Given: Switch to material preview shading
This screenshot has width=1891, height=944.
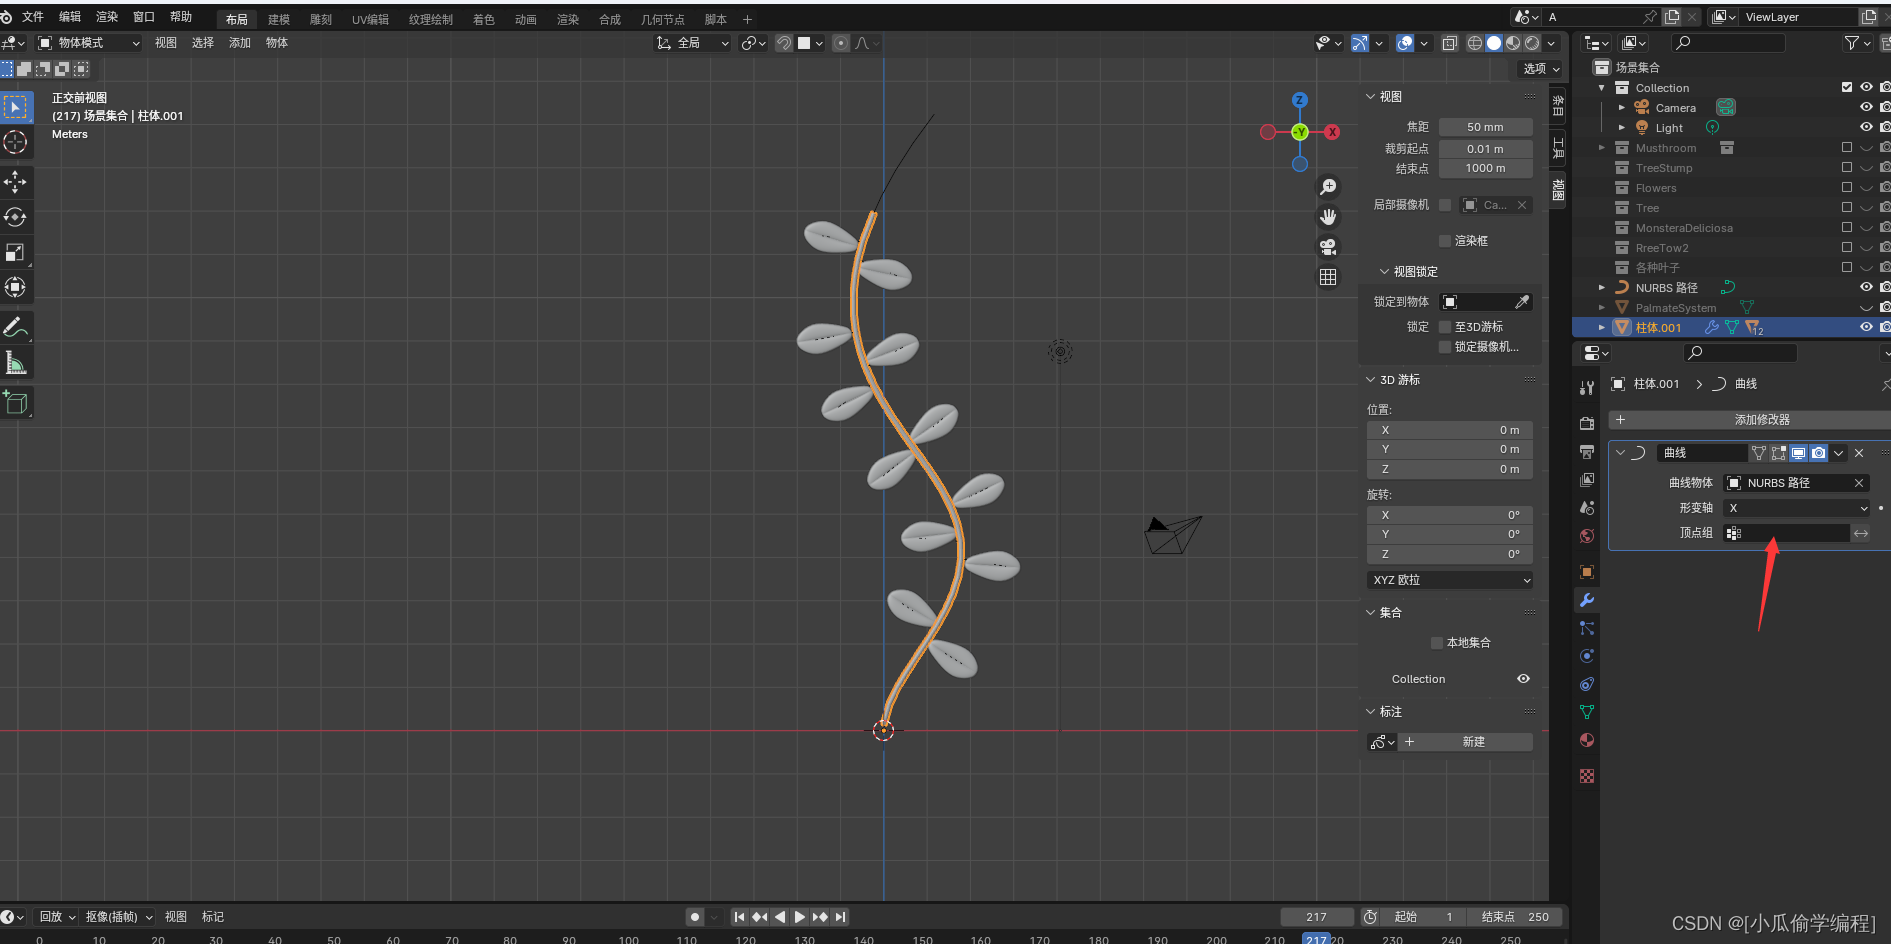Looking at the screenshot, I should 1513,43.
